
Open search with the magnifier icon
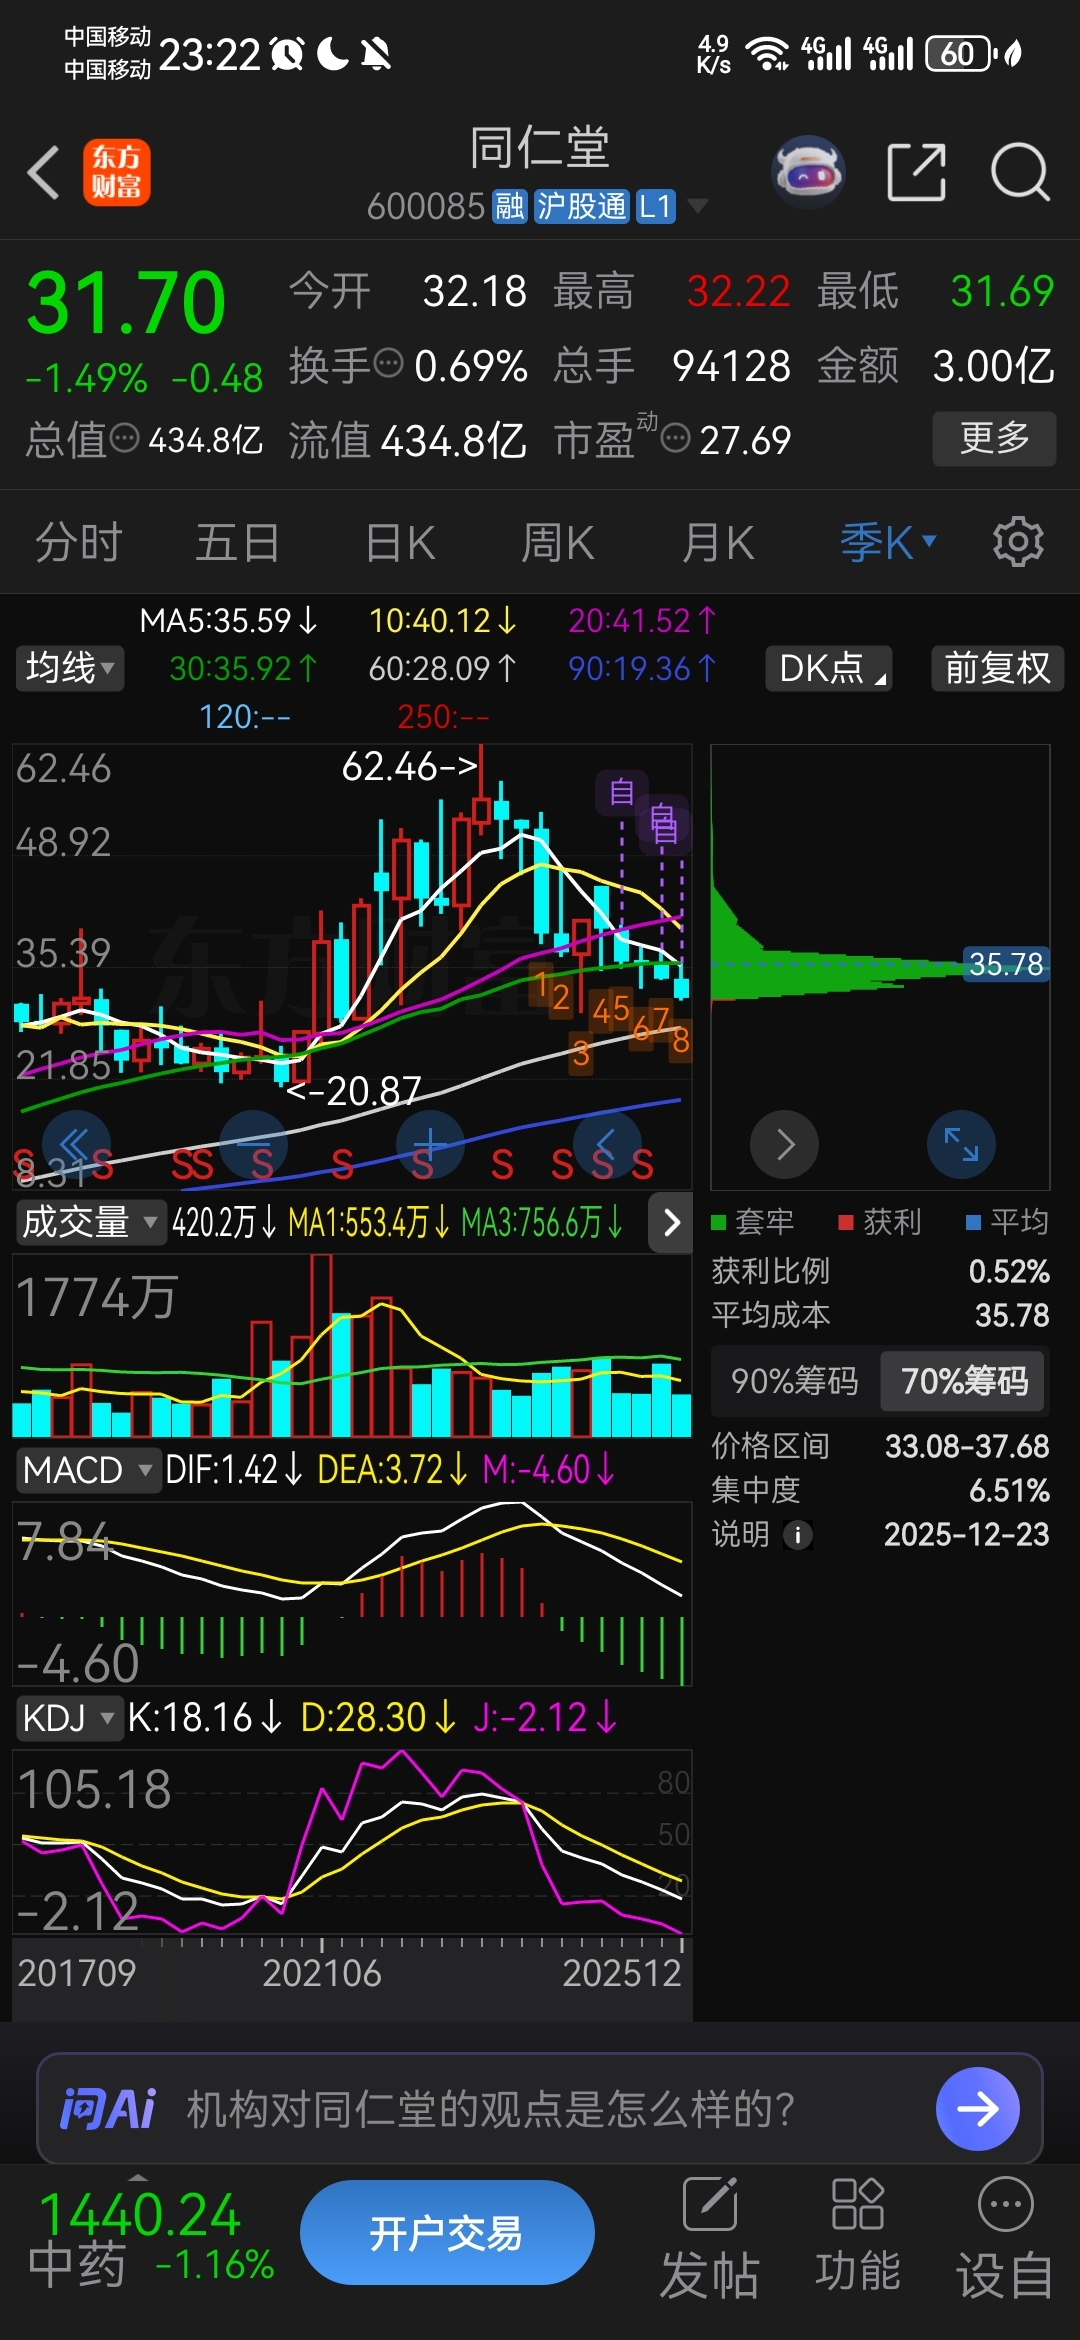coord(1020,172)
